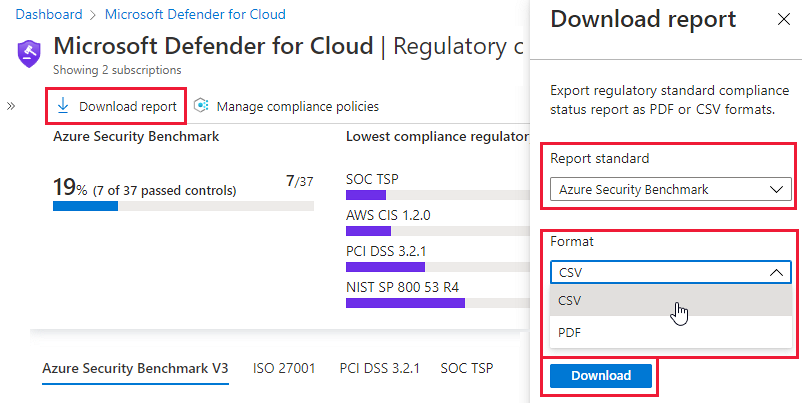Click the NIST SP 800 53 R4 compliance bar
Image resolution: width=802 pixels, height=403 pixels.
click(x=405, y=302)
